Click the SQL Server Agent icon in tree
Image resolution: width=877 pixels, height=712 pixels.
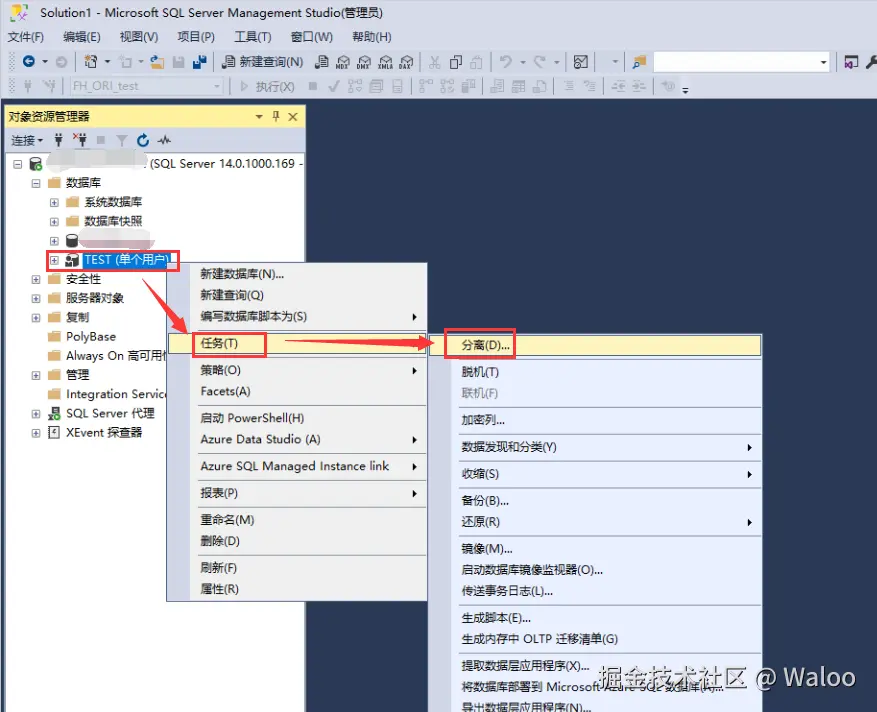(x=54, y=413)
